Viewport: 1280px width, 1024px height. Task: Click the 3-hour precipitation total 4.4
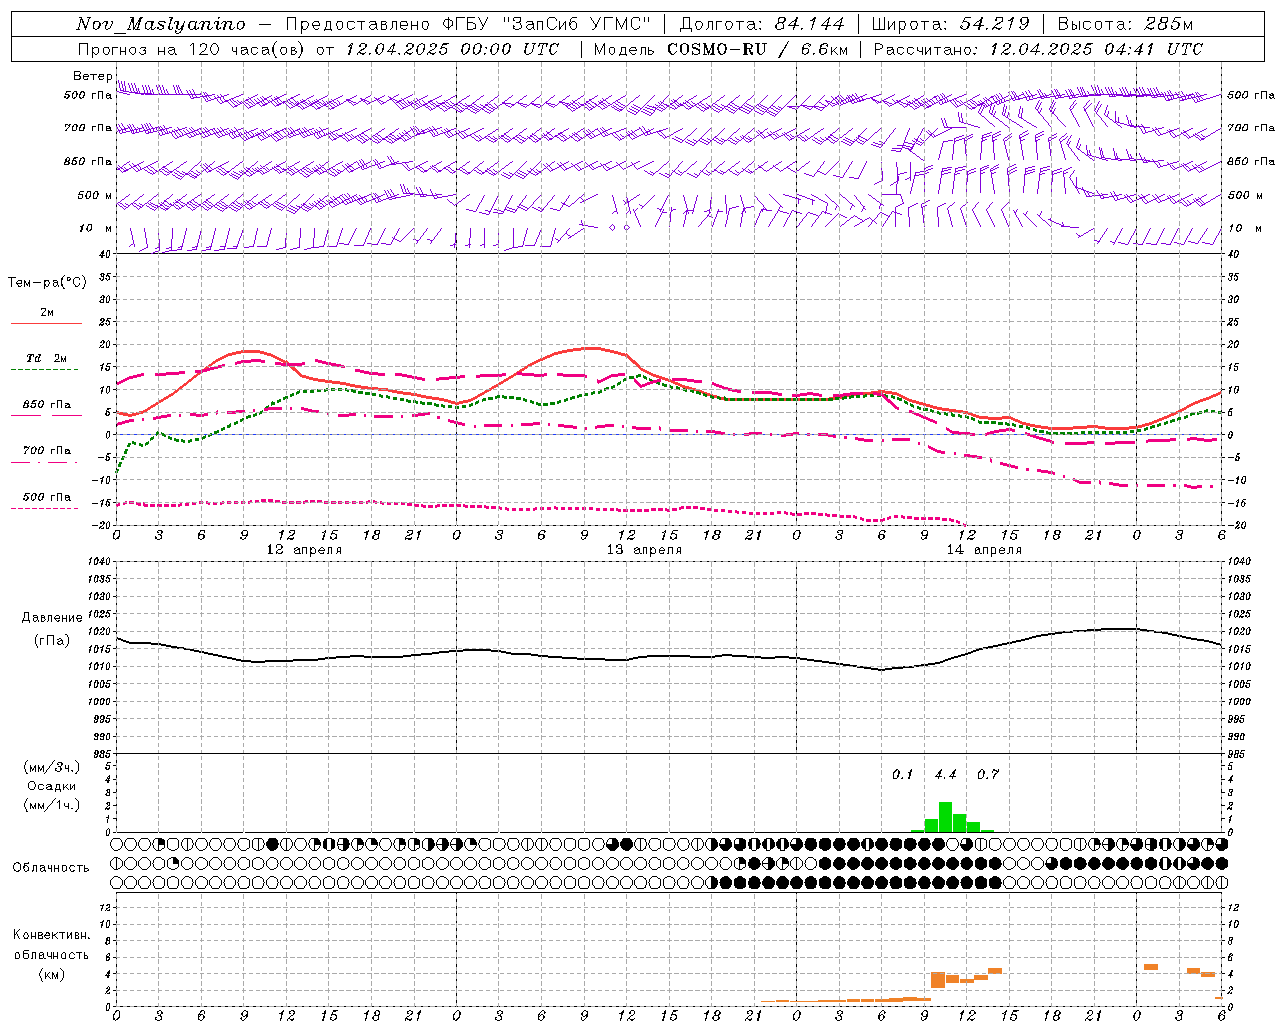[945, 774]
